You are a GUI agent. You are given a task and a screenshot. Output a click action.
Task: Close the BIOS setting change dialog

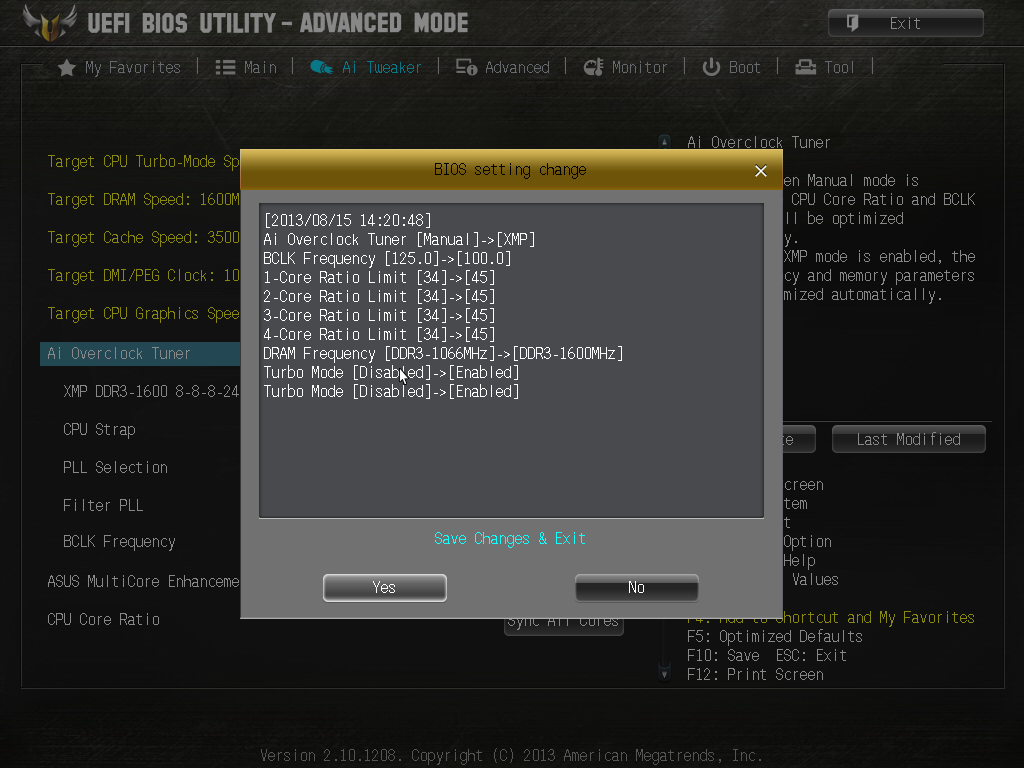[x=761, y=170]
